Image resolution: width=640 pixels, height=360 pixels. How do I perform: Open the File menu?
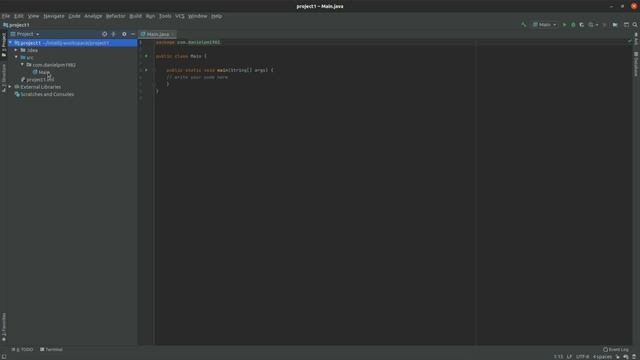6,16
